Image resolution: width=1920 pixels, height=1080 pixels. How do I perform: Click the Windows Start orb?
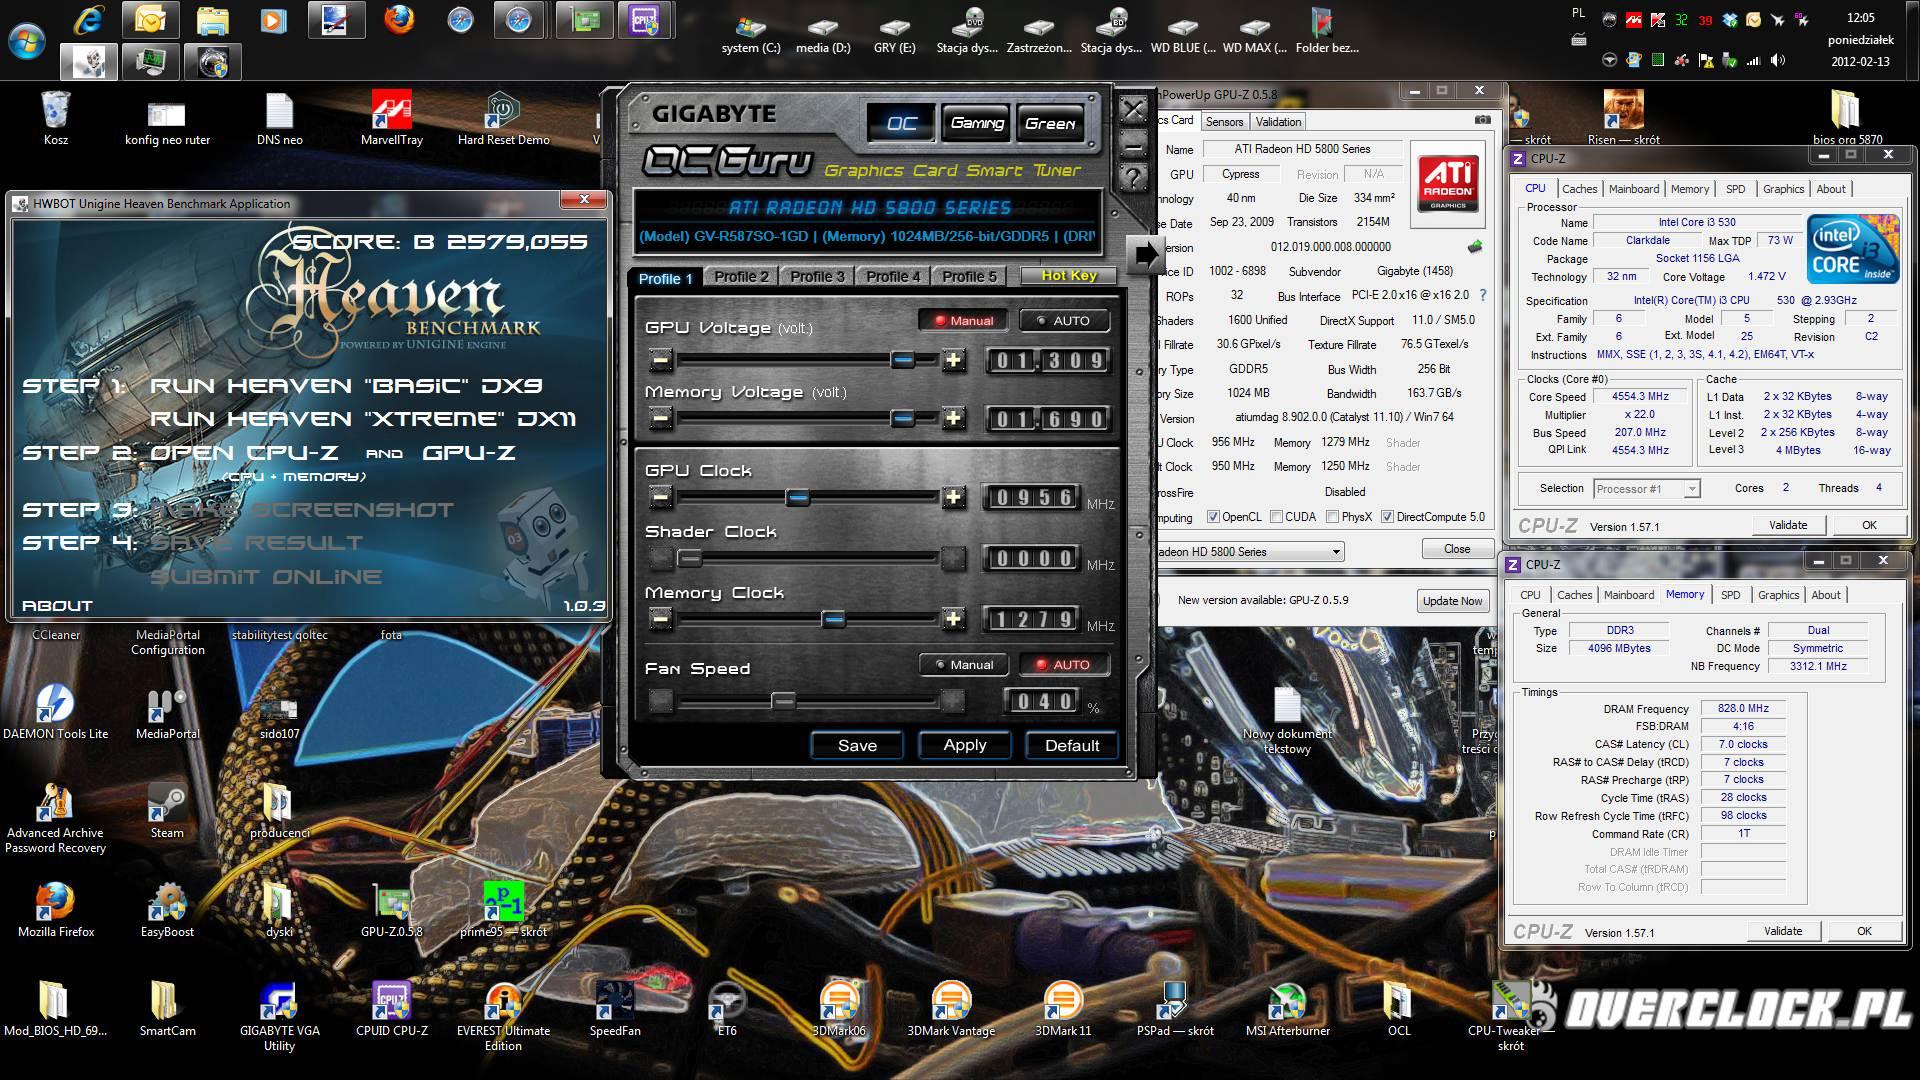point(26,42)
